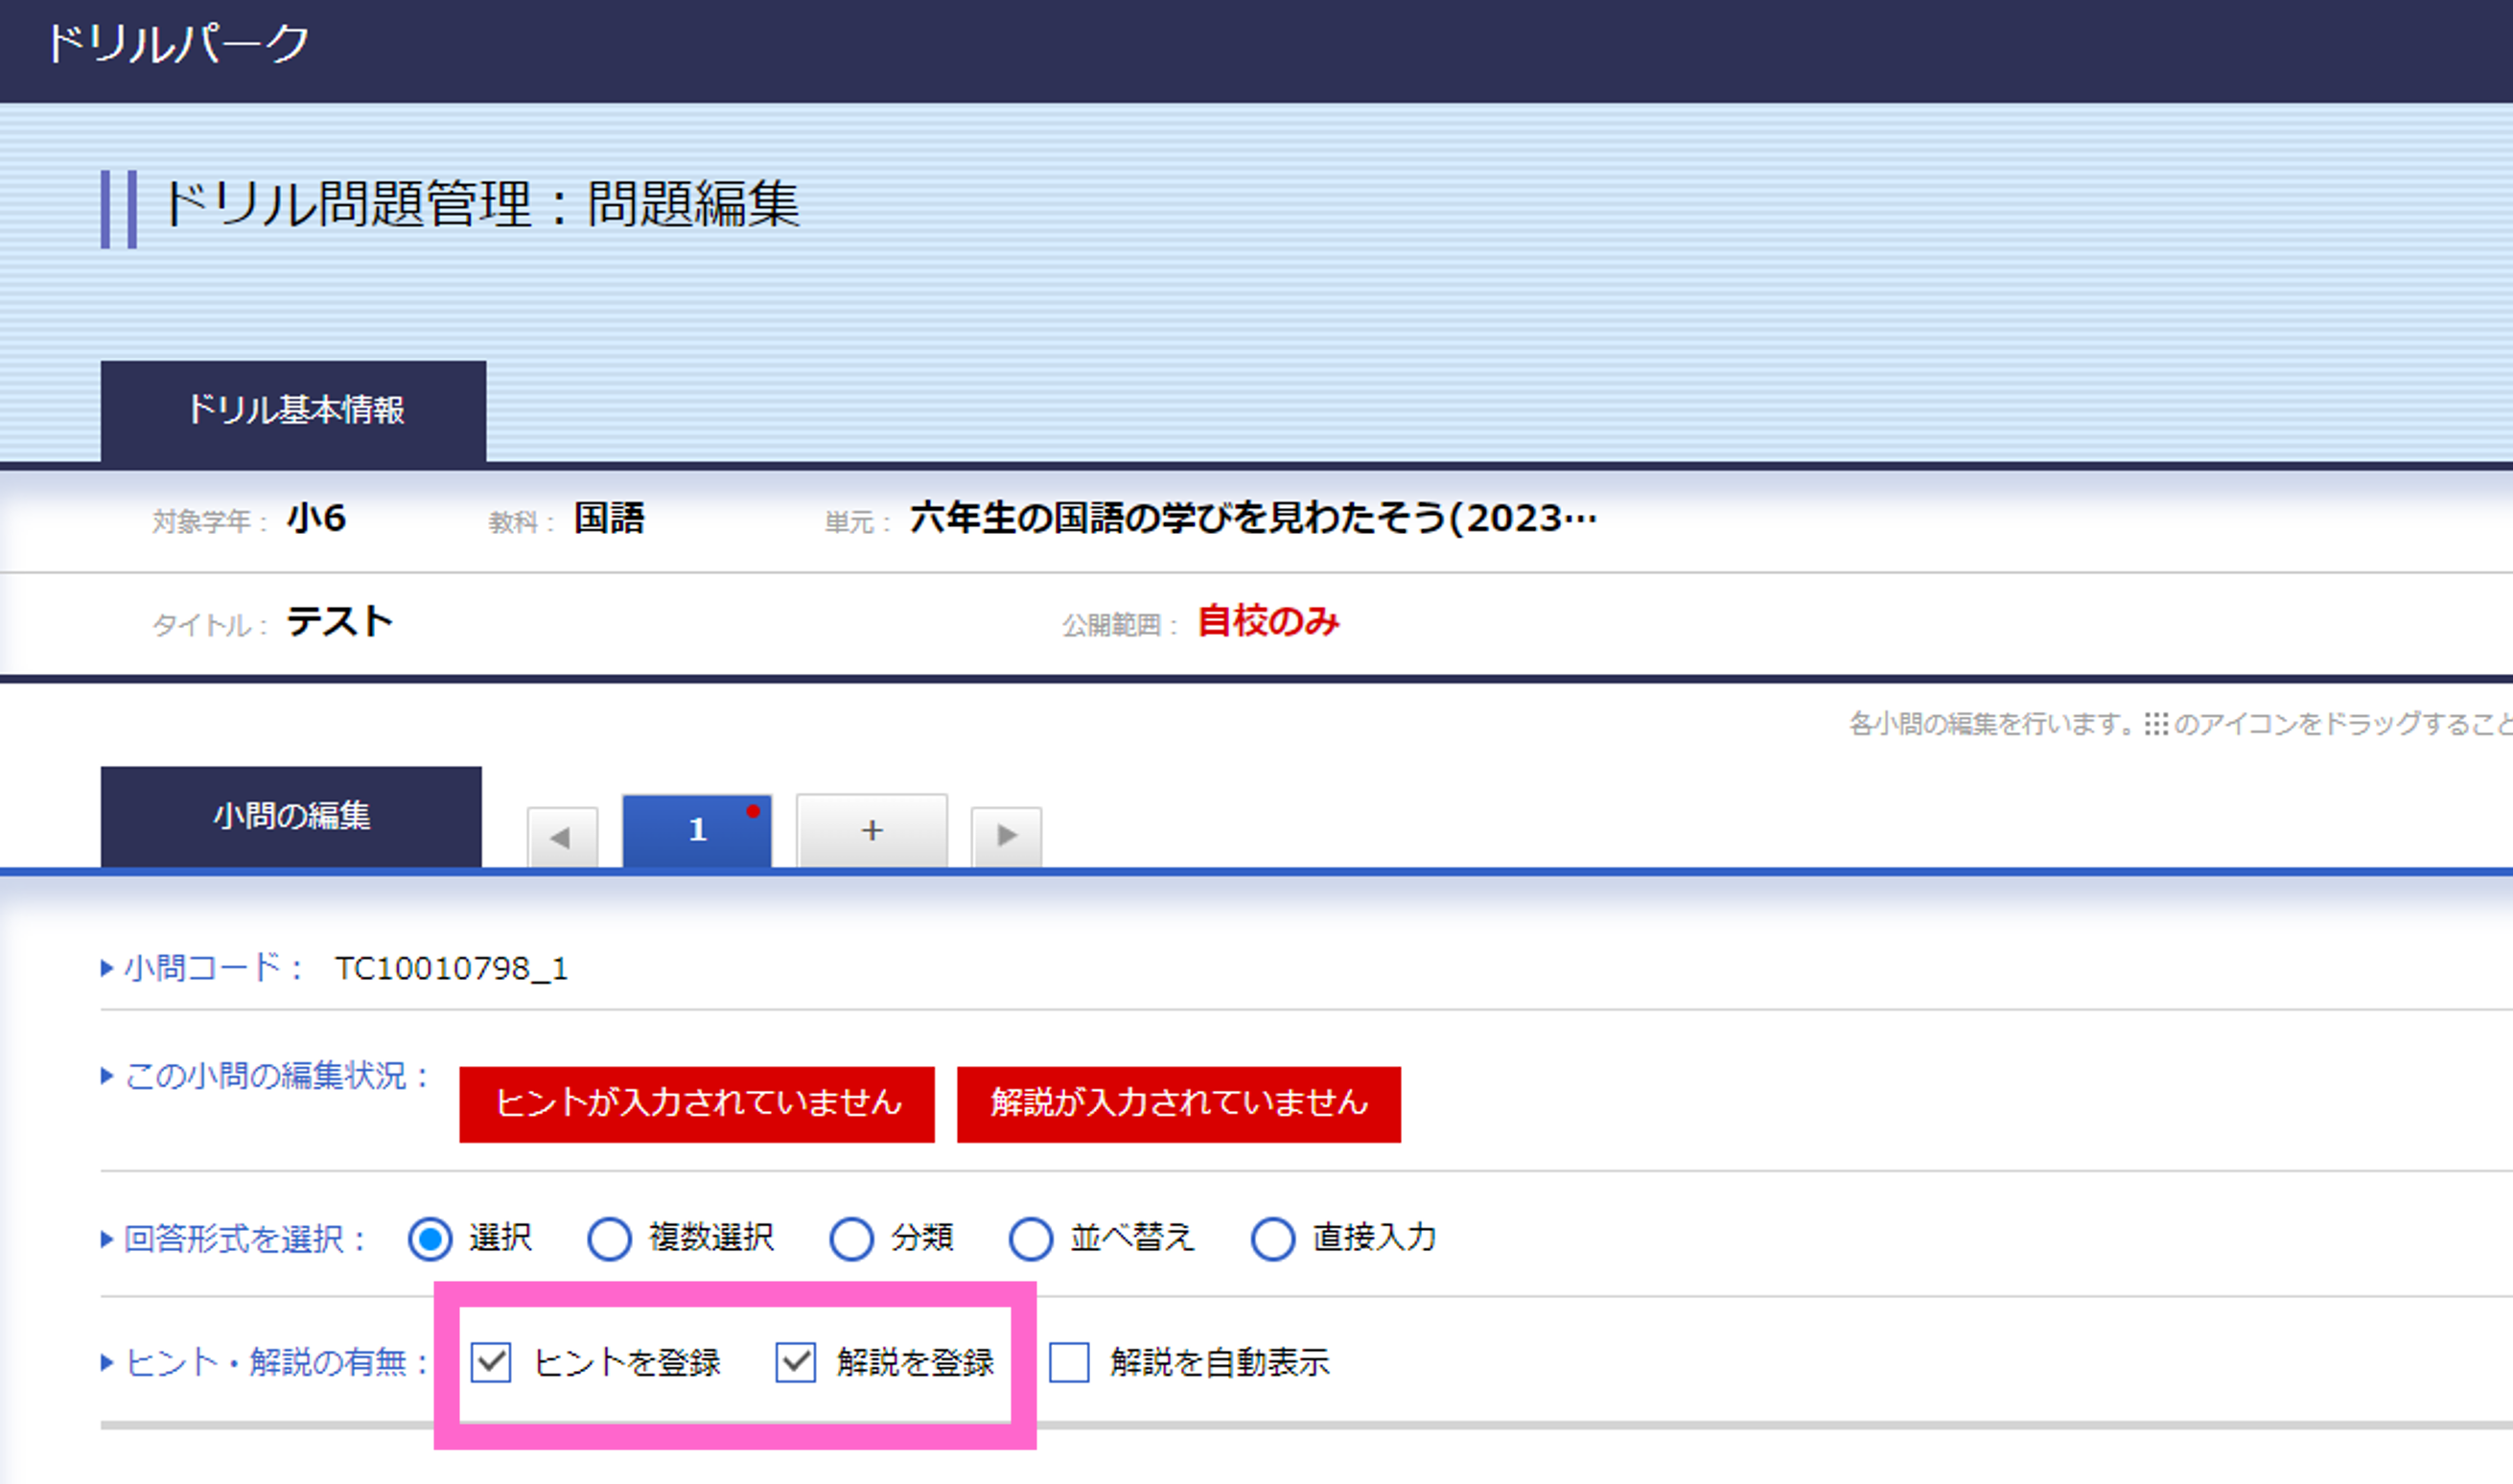Collapse the ヒント・解説の有無 section
The width and height of the screenshot is (2513, 1484).
[x=107, y=1362]
